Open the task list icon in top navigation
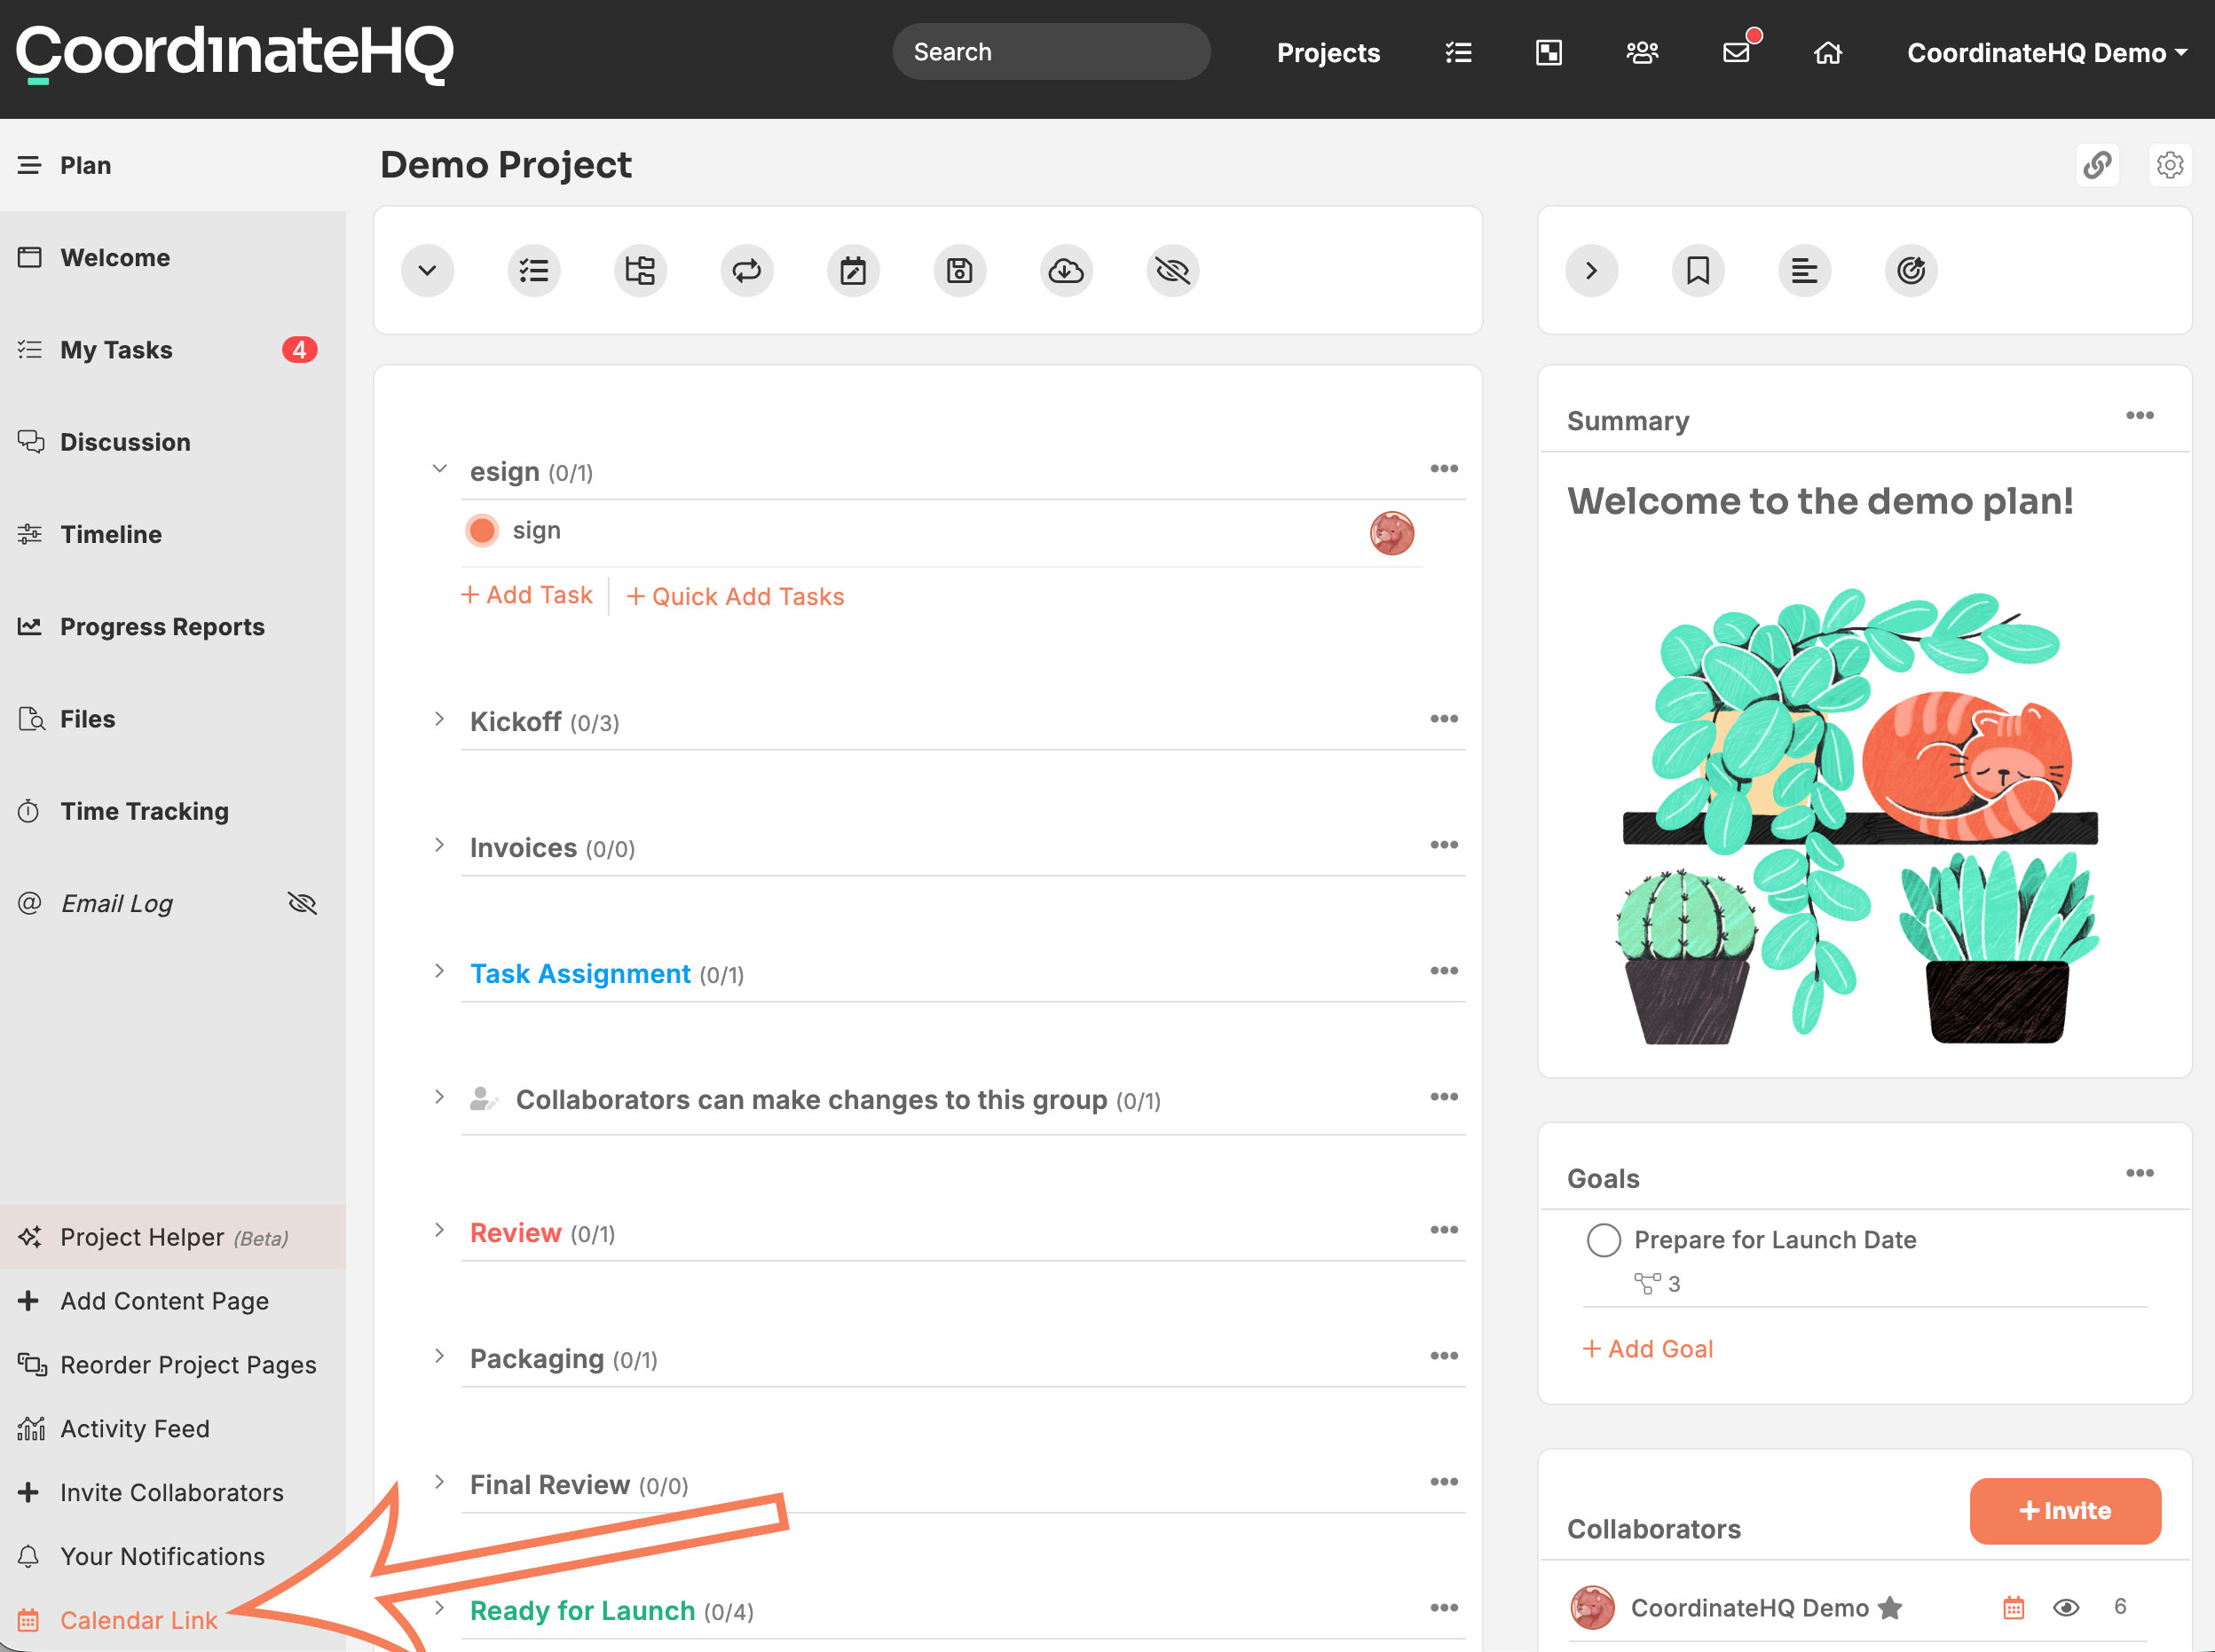Image resolution: width=2215 pixels, height=1652 pixels. pos(1458,53)
